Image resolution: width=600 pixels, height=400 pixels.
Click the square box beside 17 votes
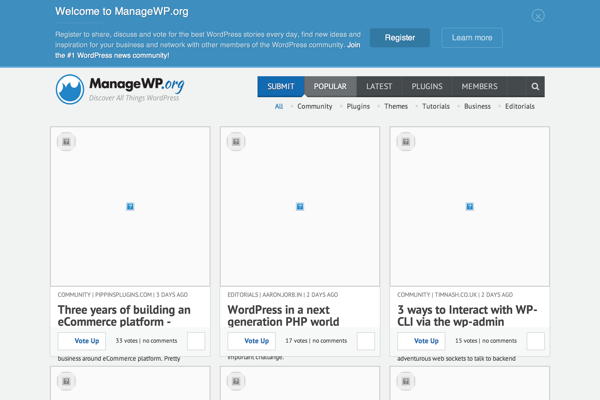366,341
